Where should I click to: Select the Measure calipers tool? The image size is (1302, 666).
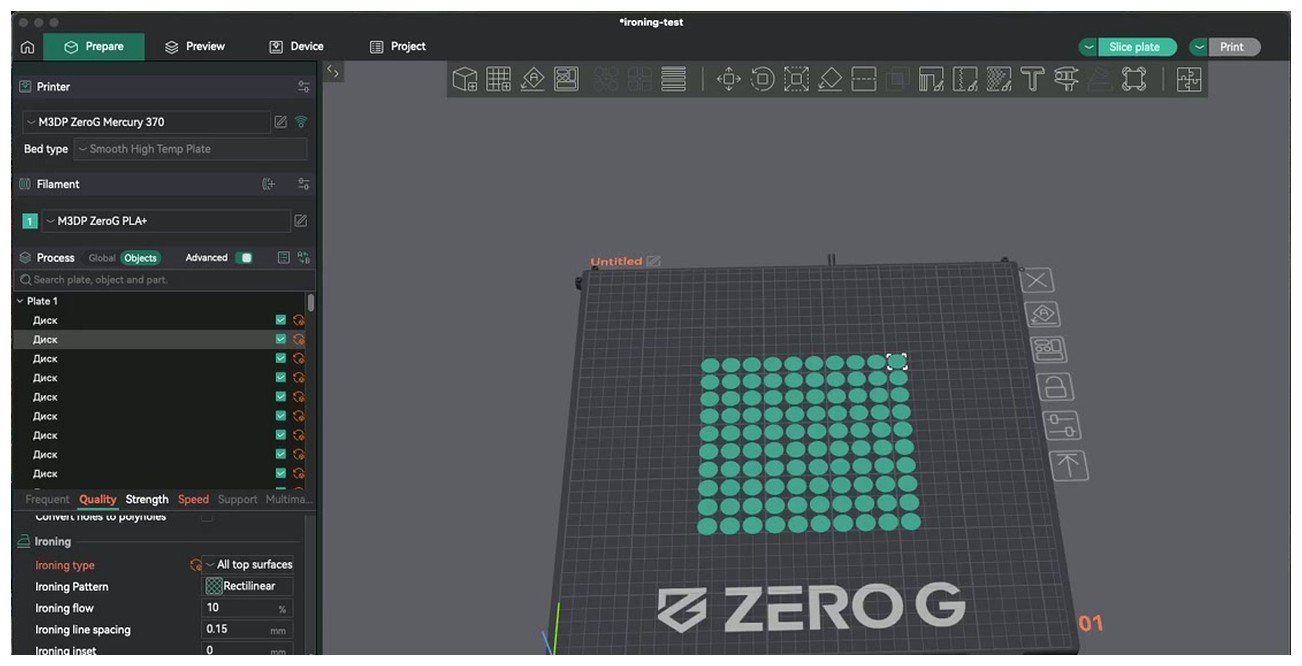(x=1066, y=79)
